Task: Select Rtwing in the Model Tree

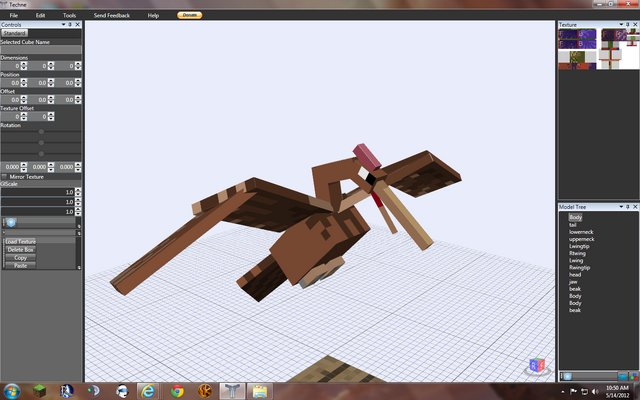Action: coord(577,253)
